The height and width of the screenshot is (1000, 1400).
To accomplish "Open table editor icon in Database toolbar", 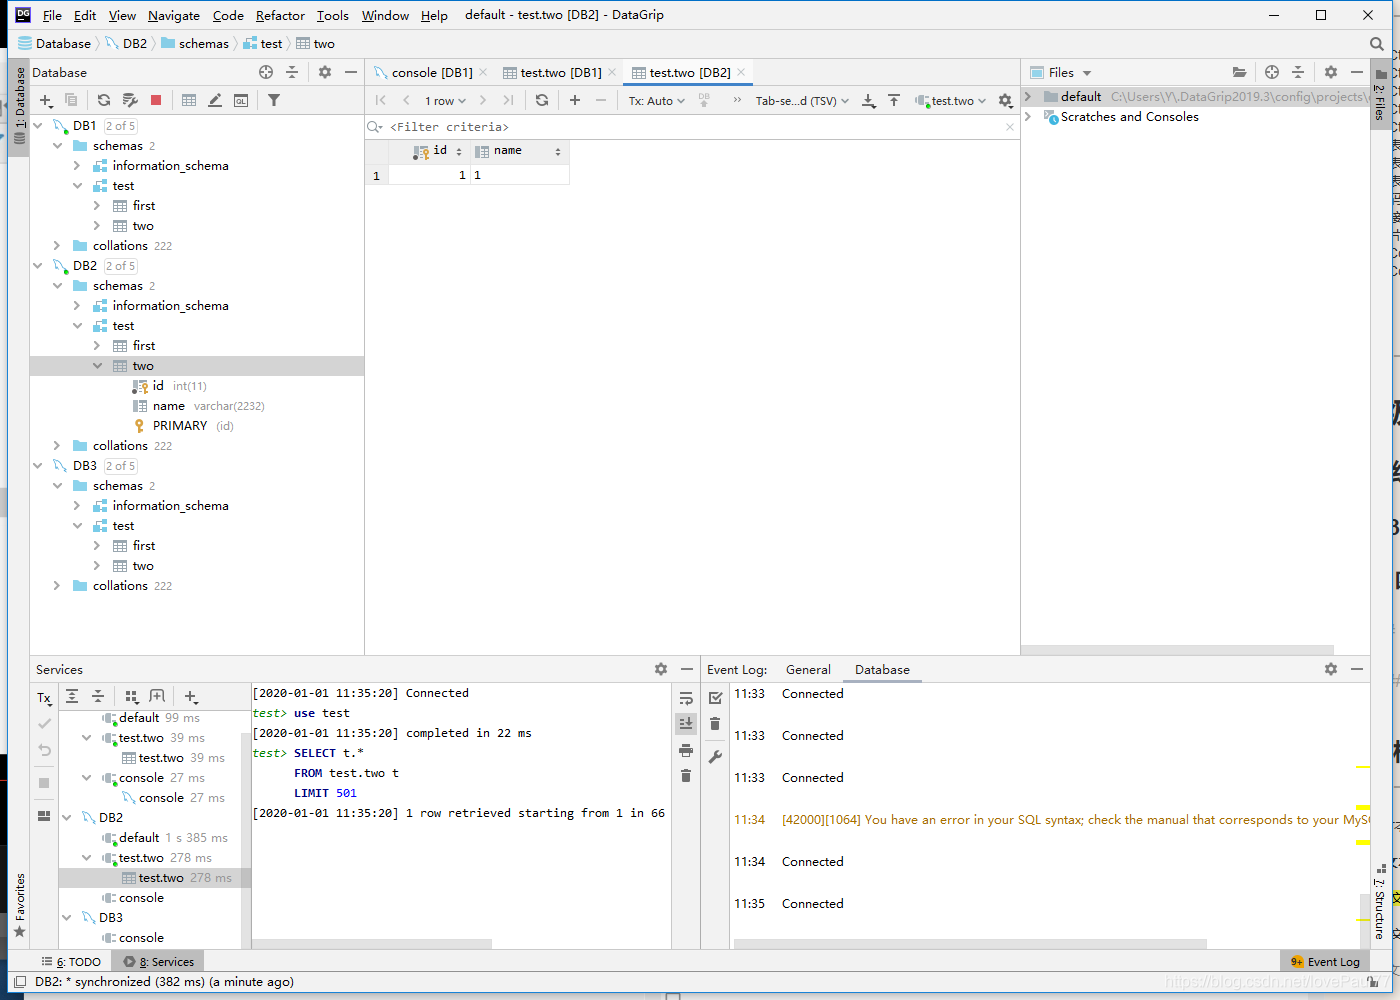I will point(189,100).
